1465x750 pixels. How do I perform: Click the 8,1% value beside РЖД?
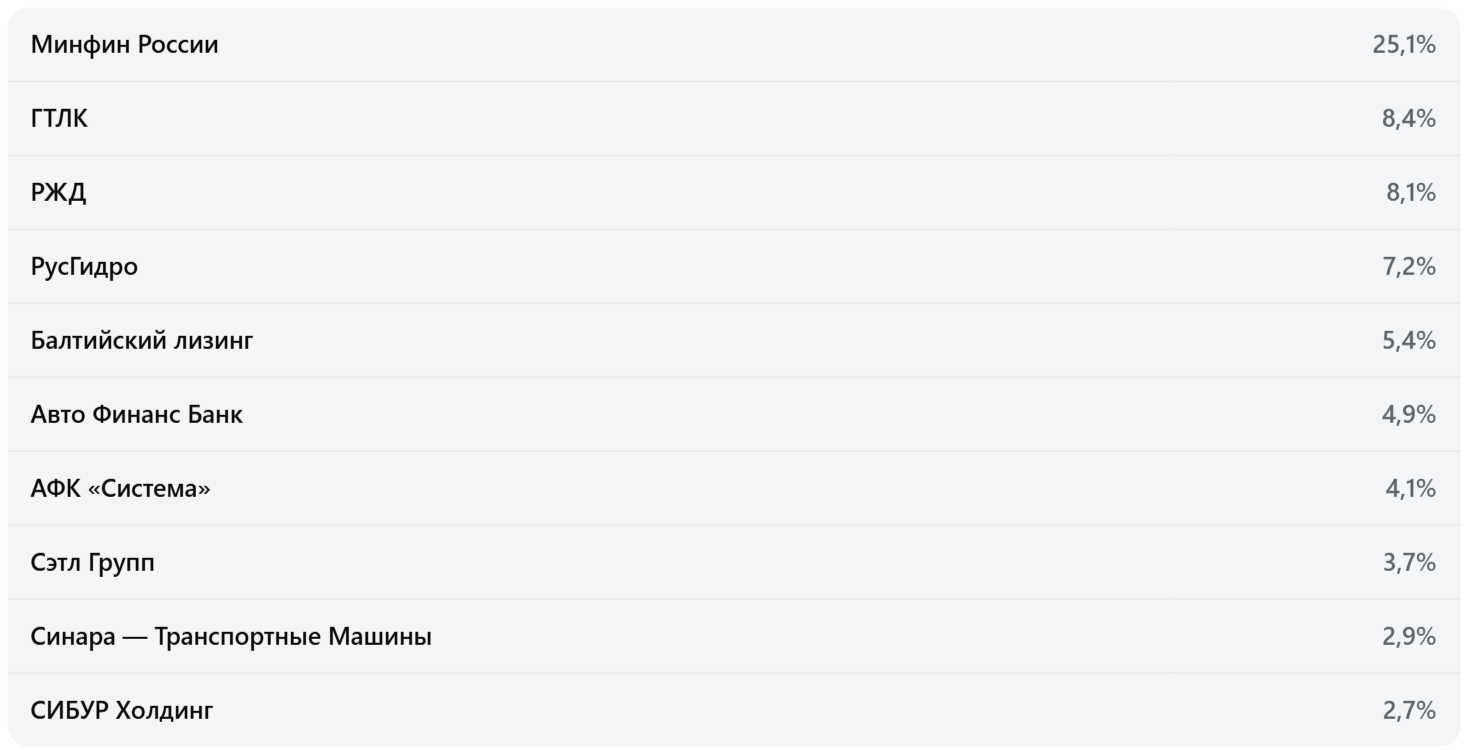(x=1410, y=193)
